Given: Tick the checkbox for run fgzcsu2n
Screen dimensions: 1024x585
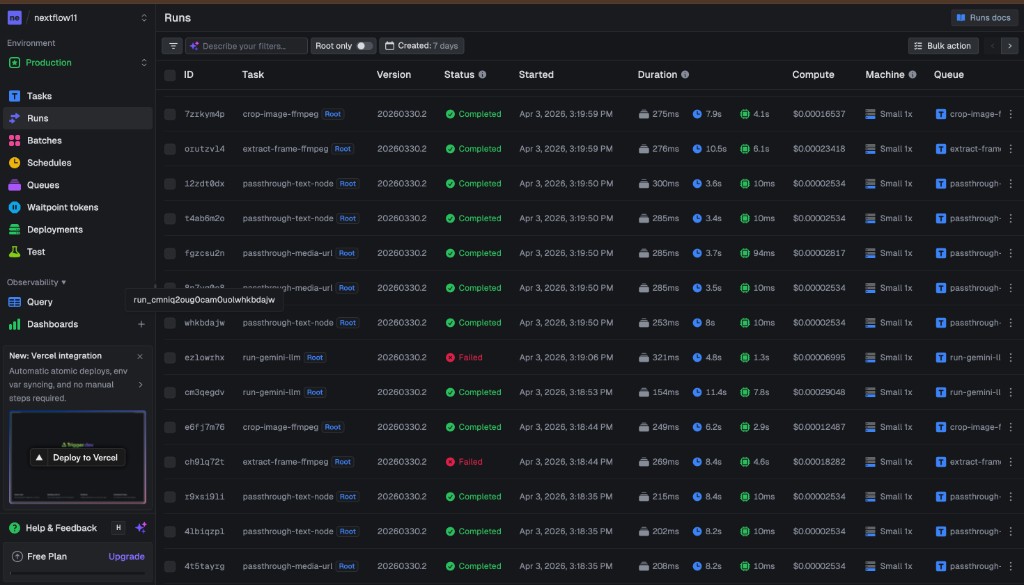Looking at the screenshot, I should click(170, 253).
